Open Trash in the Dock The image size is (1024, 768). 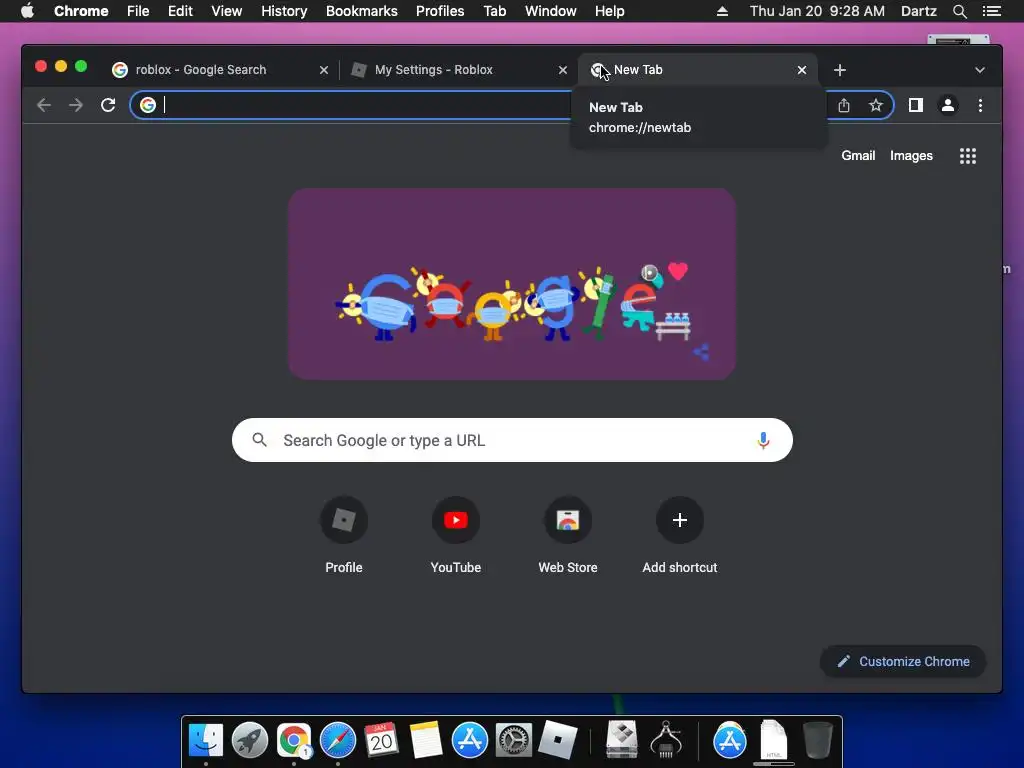pos(817,740)
